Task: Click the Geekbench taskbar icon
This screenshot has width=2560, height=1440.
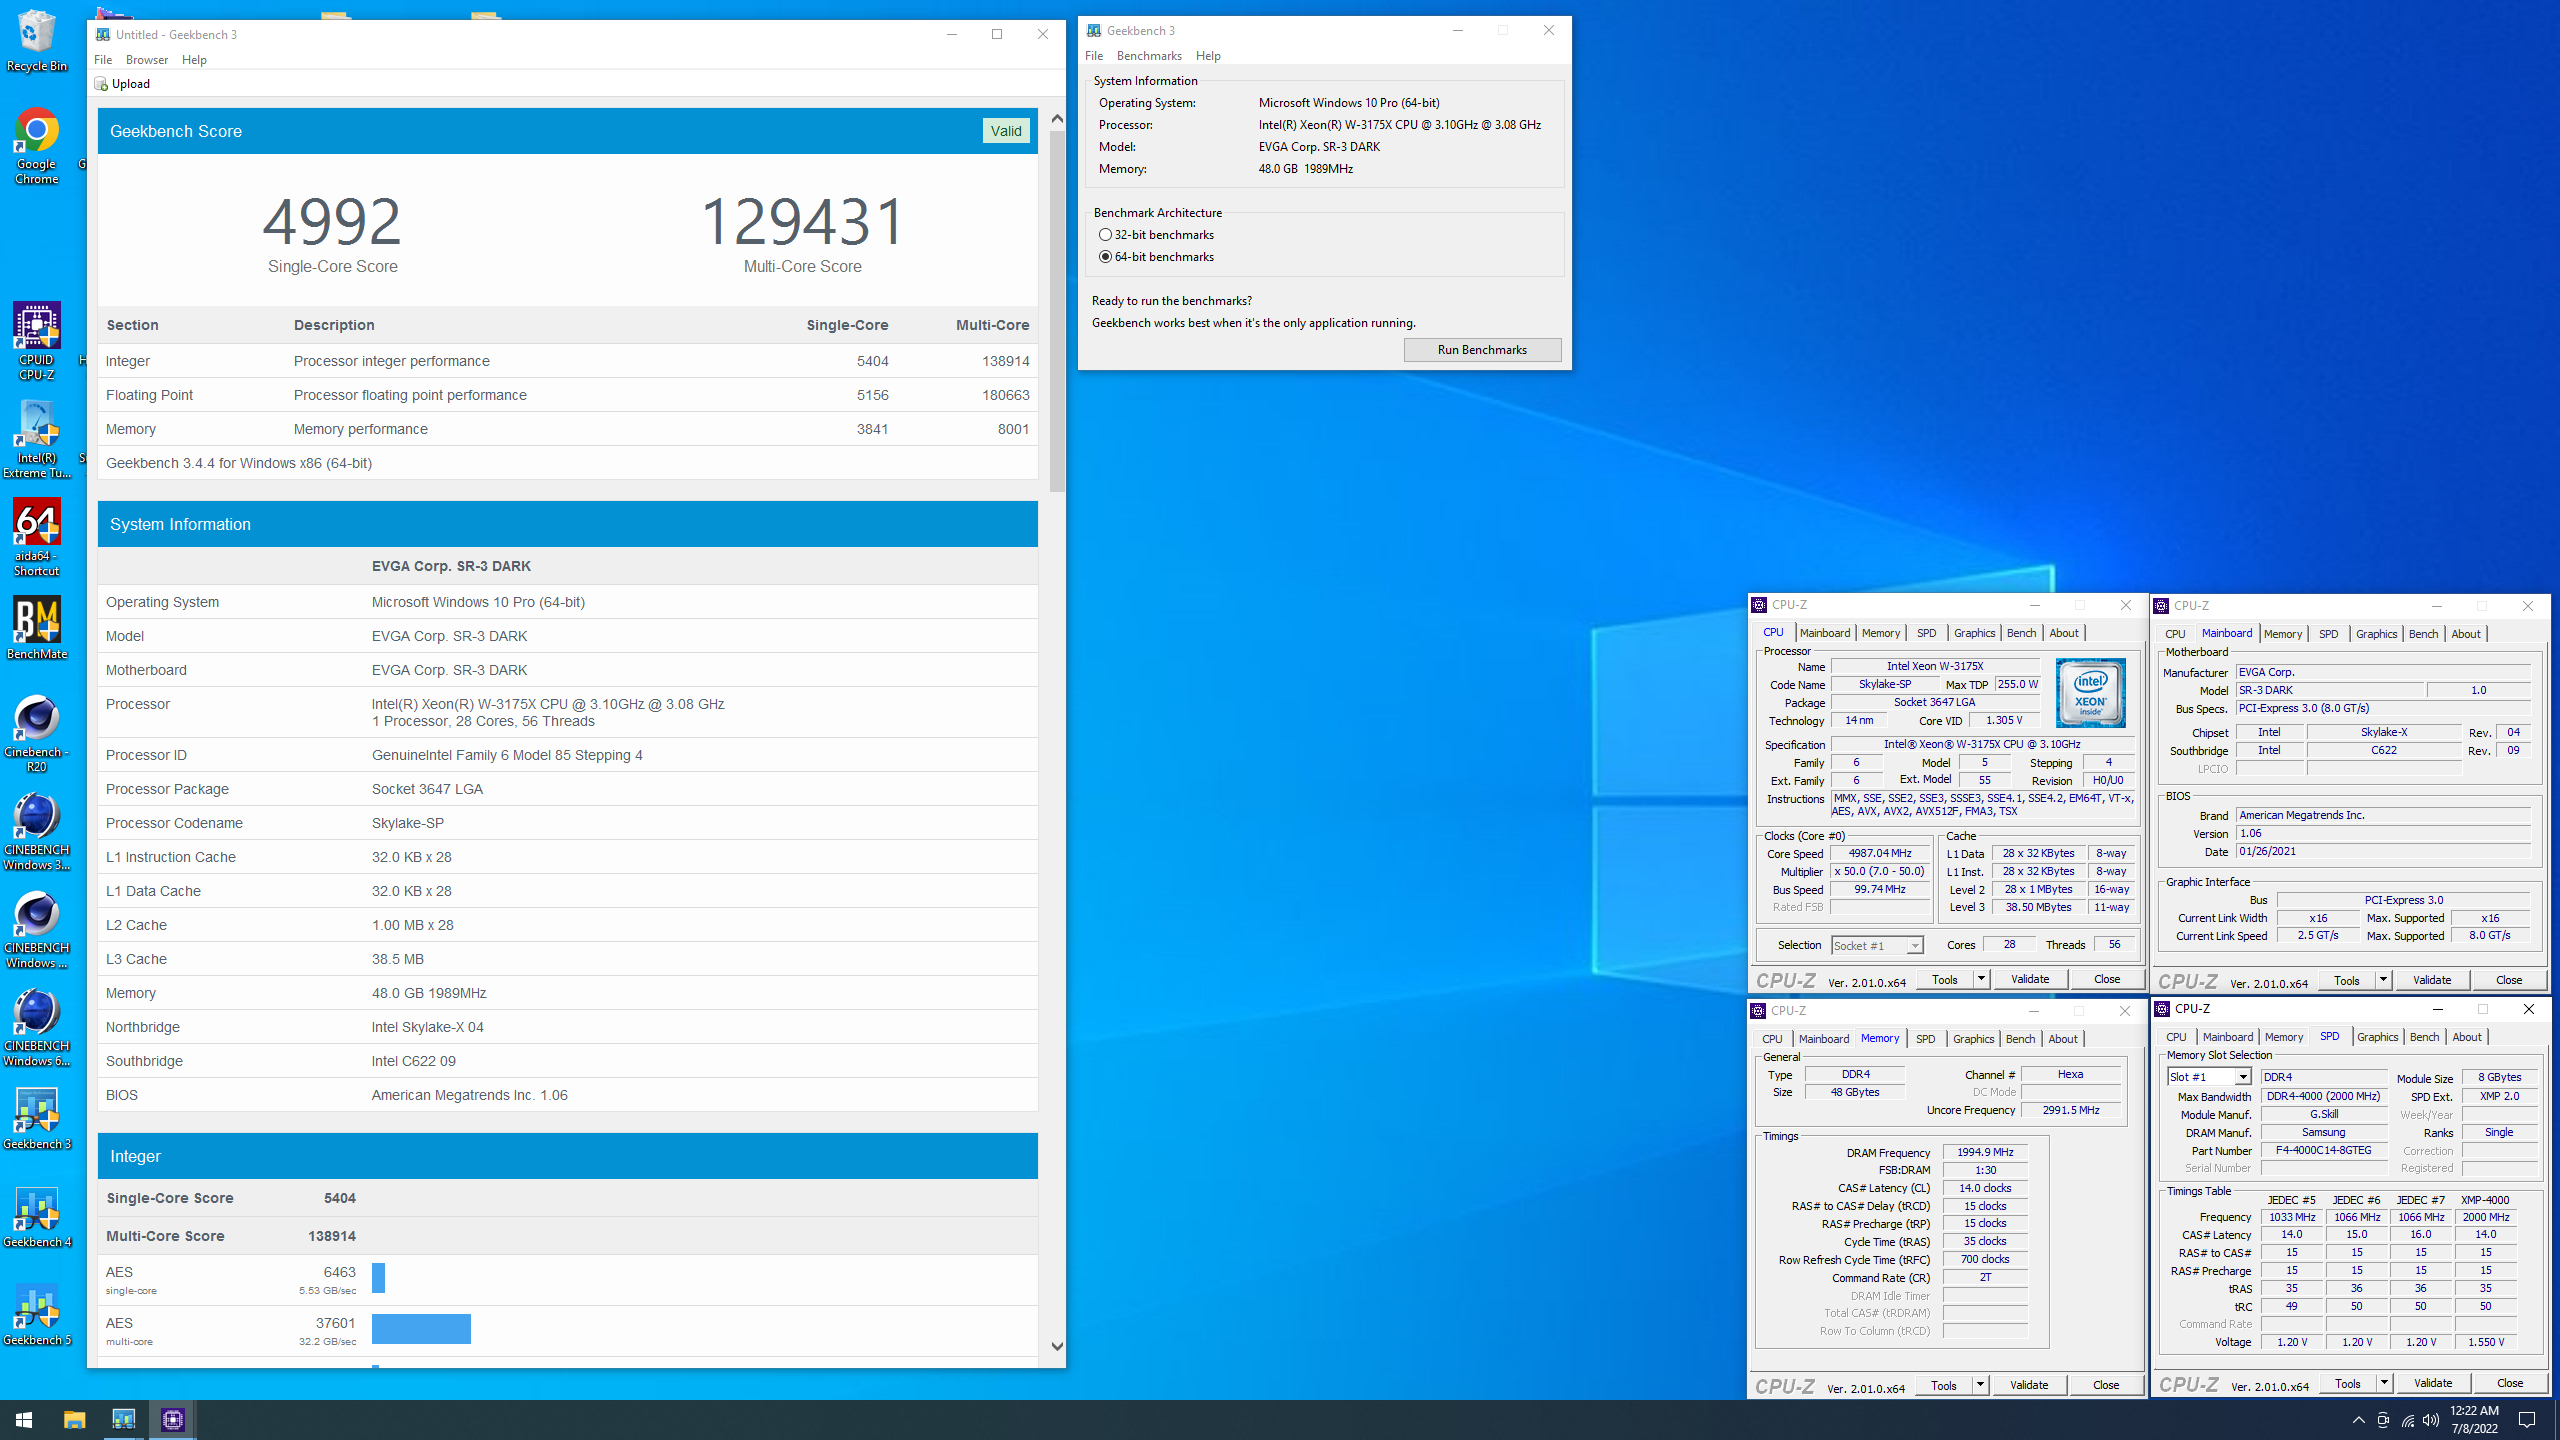Action: click(x=123, y=1420)
